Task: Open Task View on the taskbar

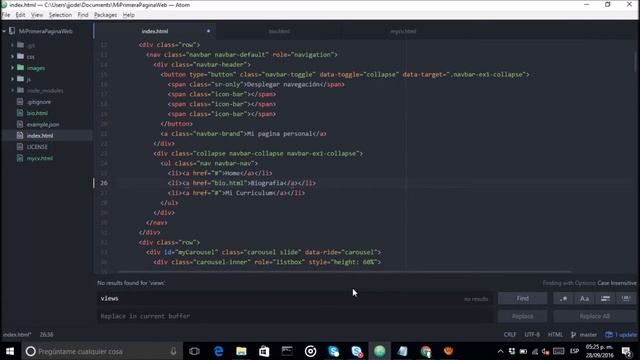Action: [194, 351]
